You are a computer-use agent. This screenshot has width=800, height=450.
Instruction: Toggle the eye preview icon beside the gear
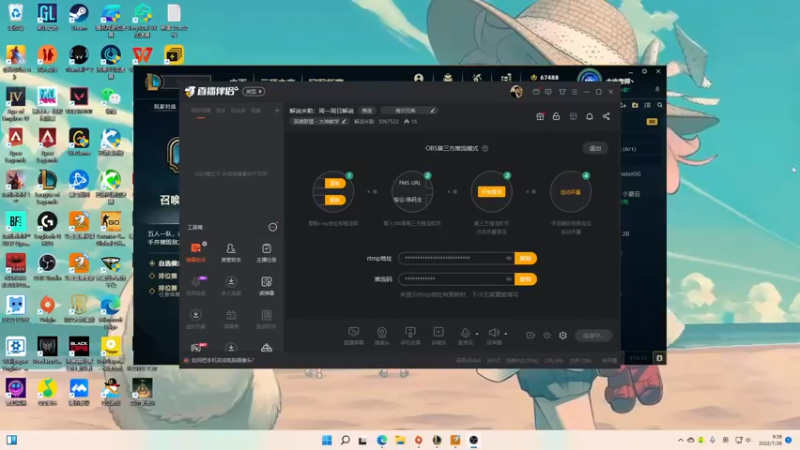(x=547, y=335)
